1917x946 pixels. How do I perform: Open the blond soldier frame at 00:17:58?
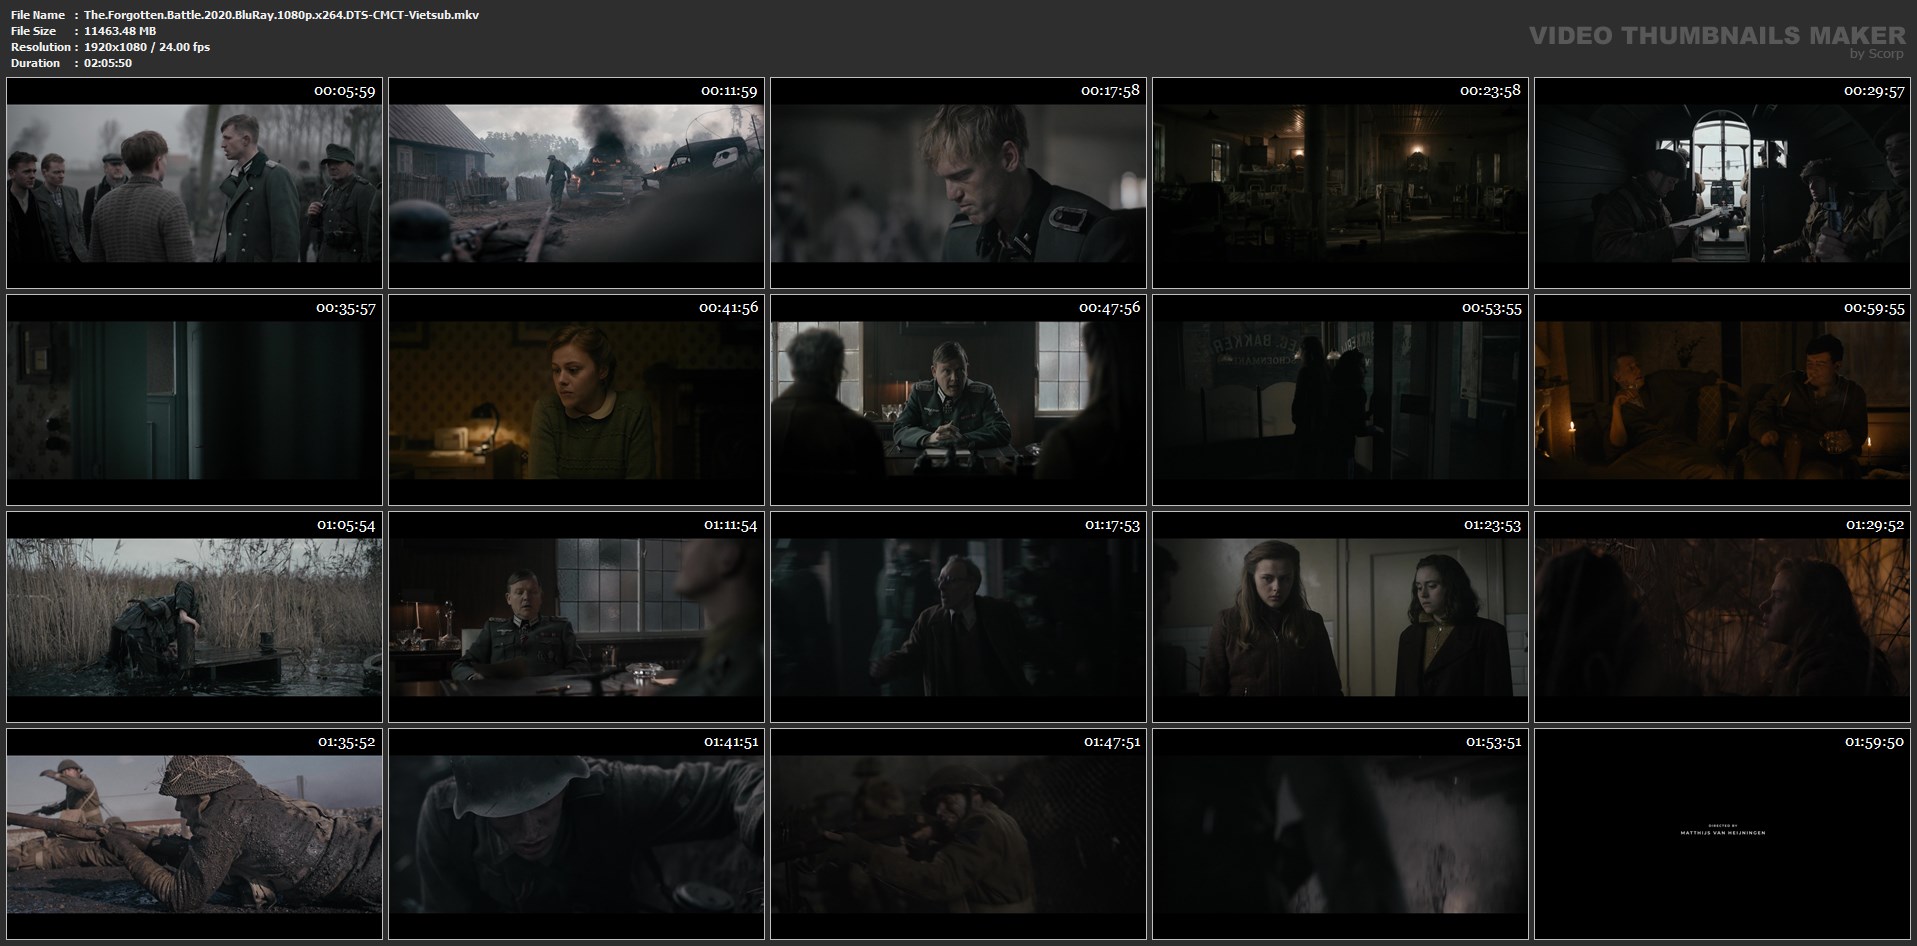[x=958, y=183]
